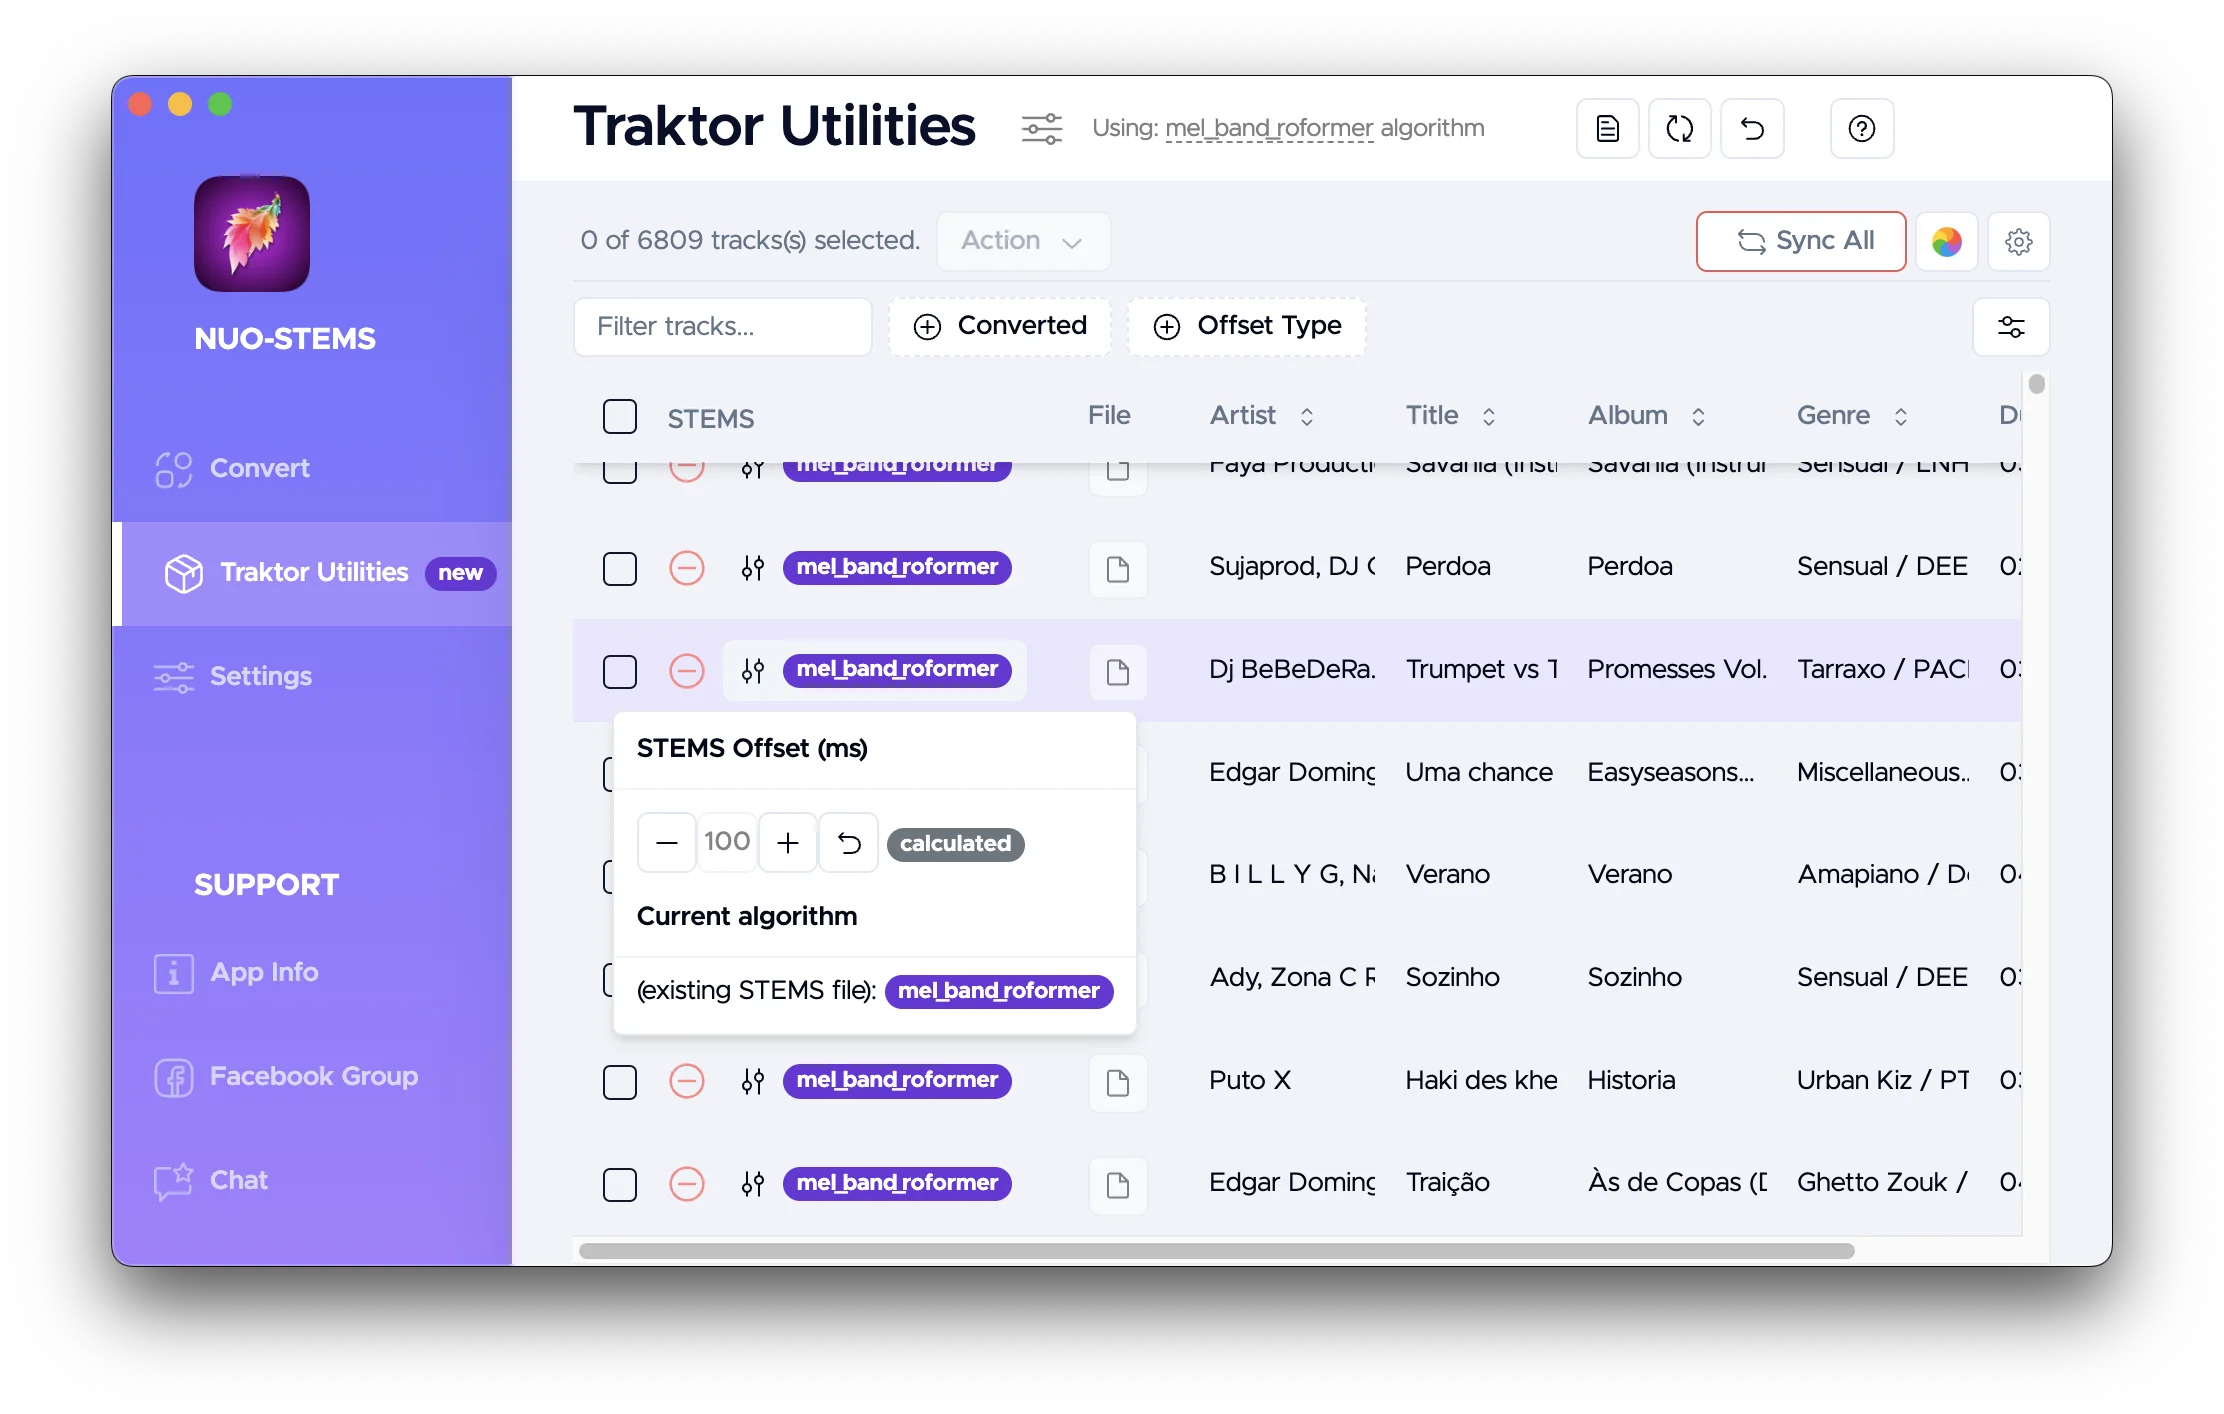
Task: Click the Promesses Vol. album cell
Action: [1677, 670]
